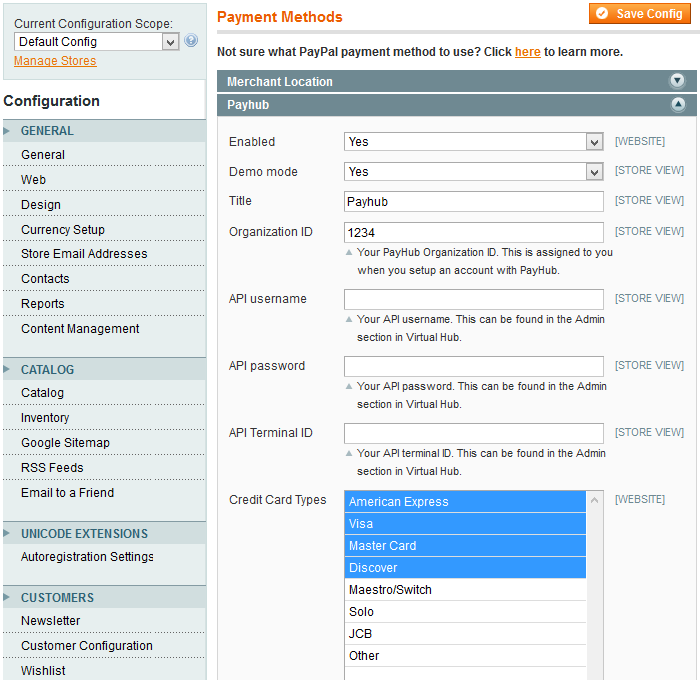Open the Newsletter configuration tab
Image resolution: width=700 pixels, height=680 pixels.
(50, 621)
